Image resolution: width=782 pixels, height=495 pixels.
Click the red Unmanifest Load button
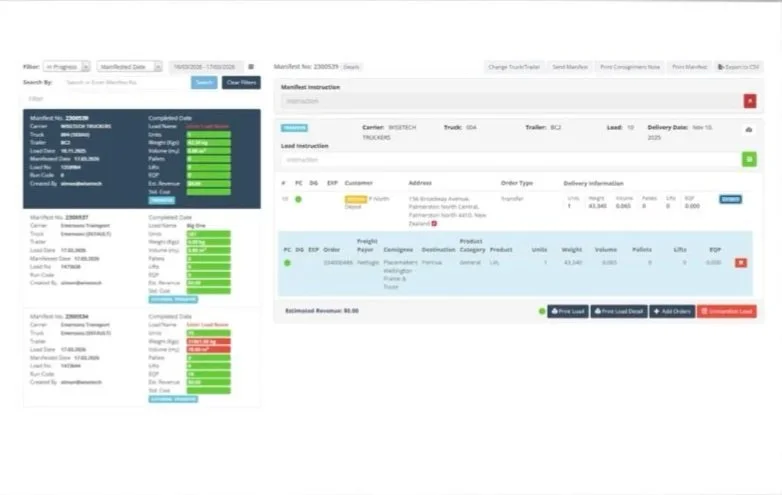click(x=727, y=312)
